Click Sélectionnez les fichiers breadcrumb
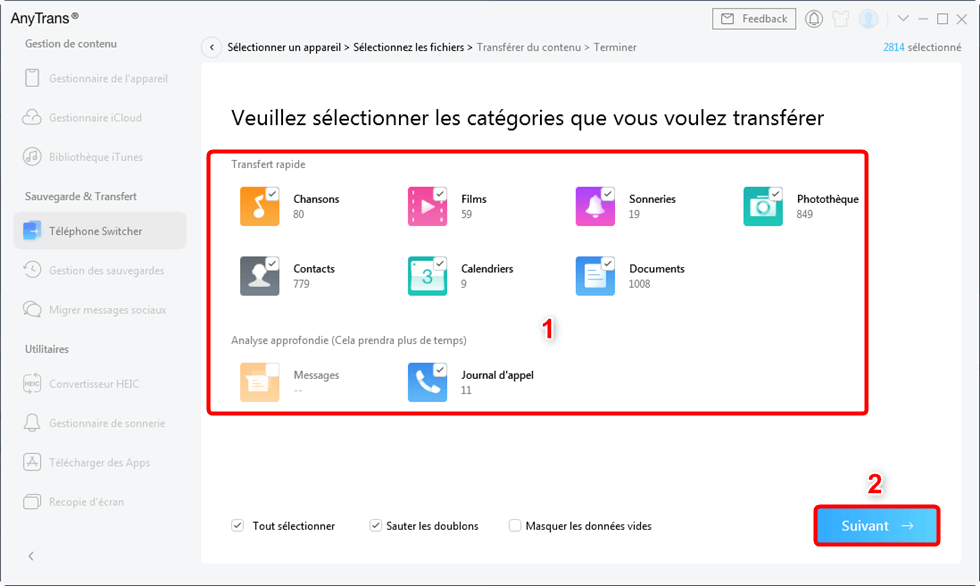This screenshot has width=980, height=586. click(x=409, y=47)
